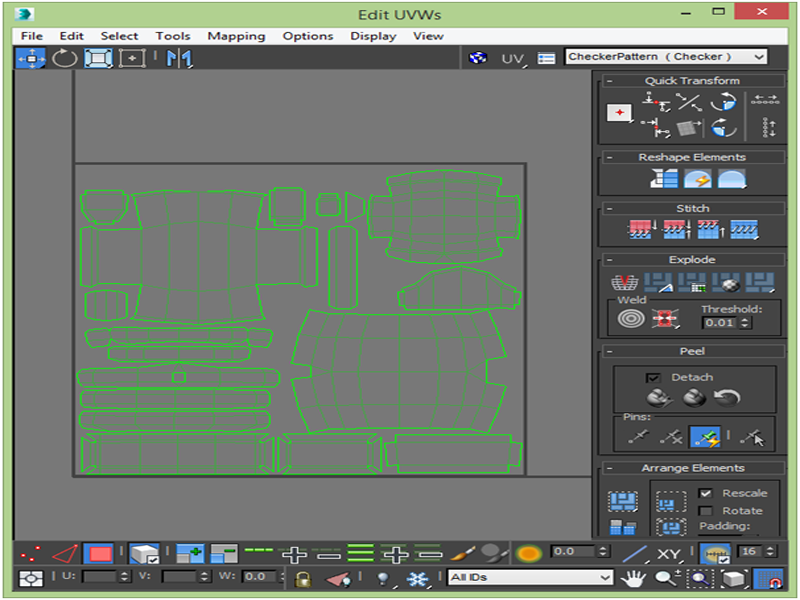Select the Zoom magnifier tool
This screenshot has width=800, height=600.
point(667,578)
